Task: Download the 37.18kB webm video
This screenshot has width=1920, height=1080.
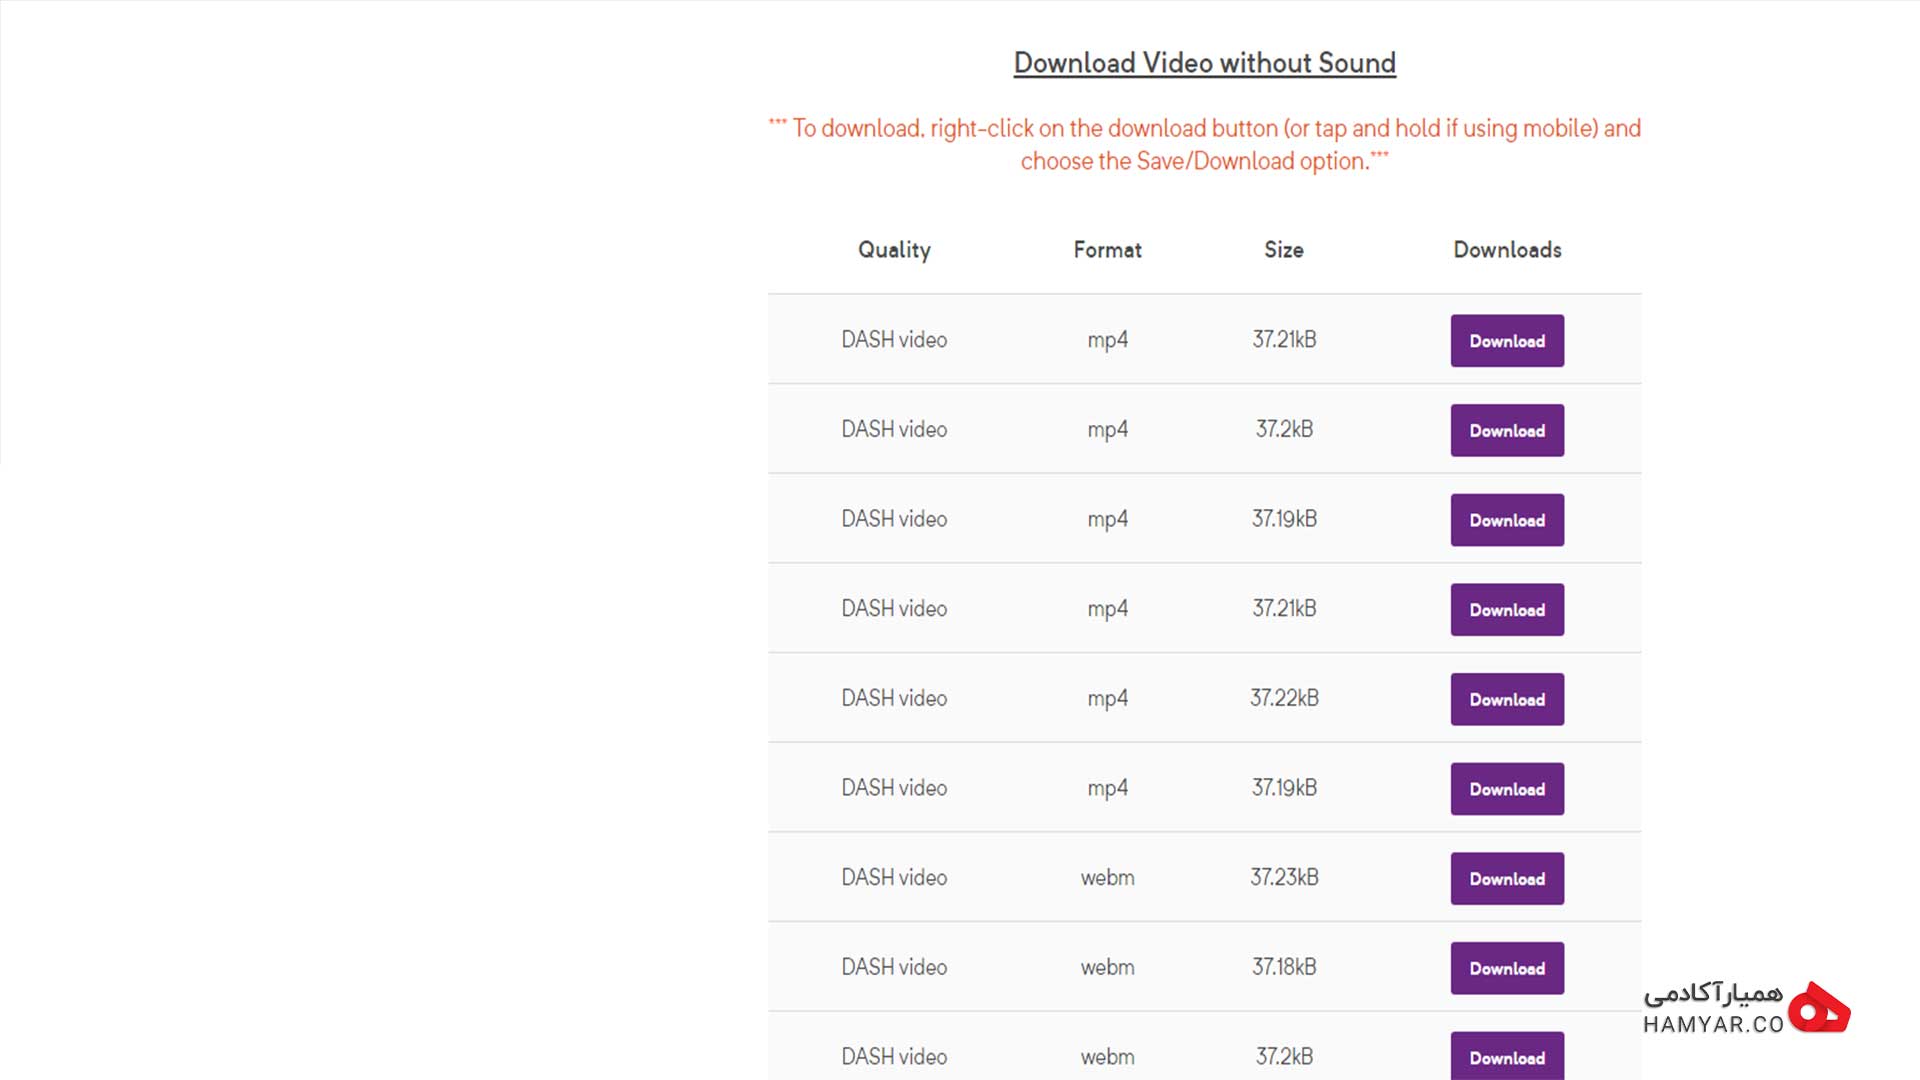Action: tap(1507, 968)
